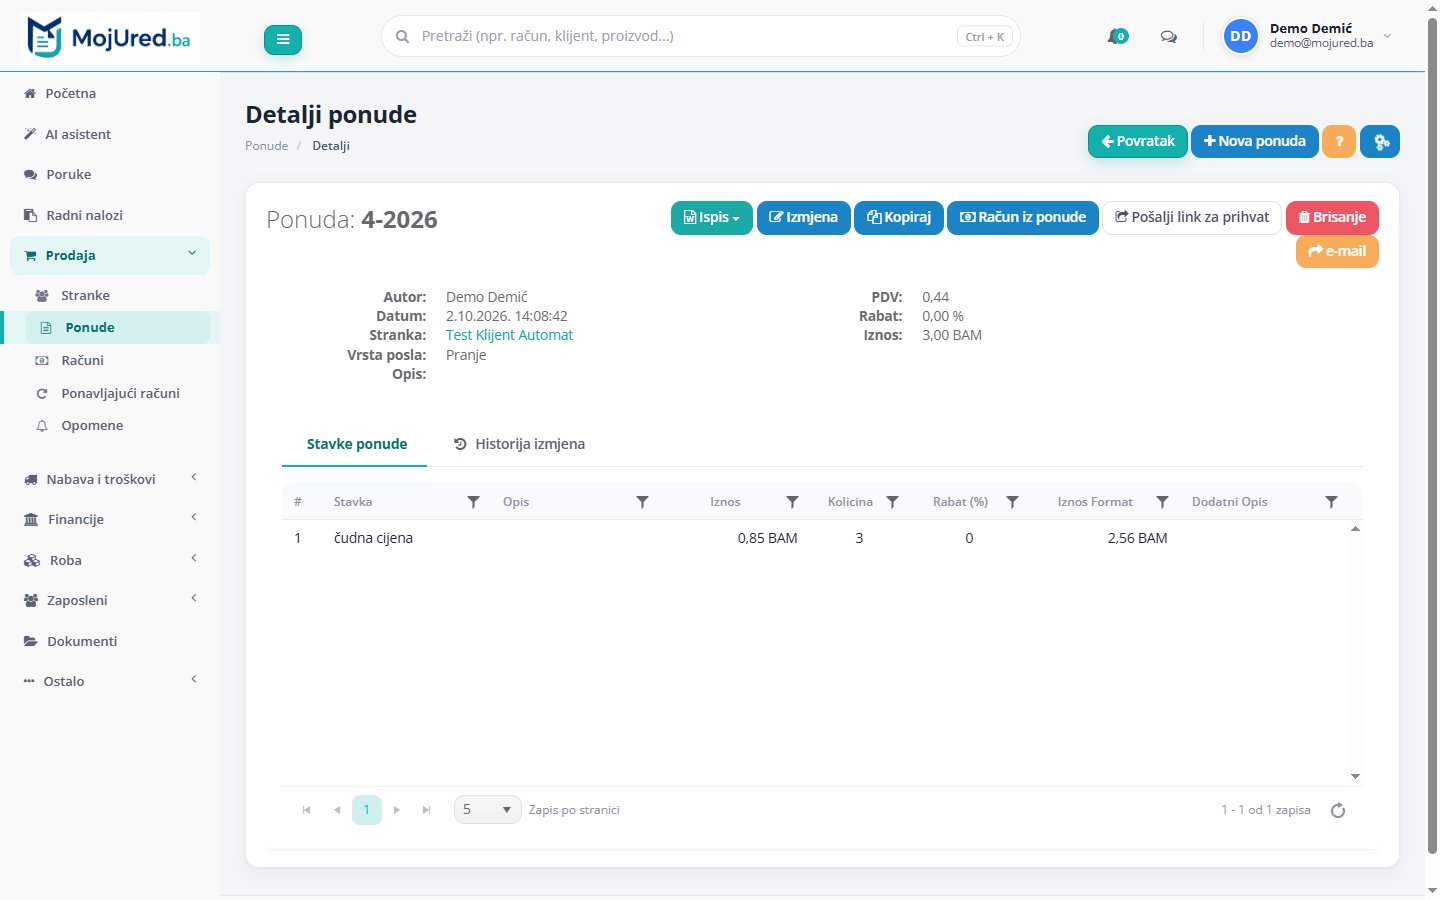The width and height of the screenshot is (1440, 900).
Task: Open the Ispis print dropdown
Action: click(x=711, y=217)
